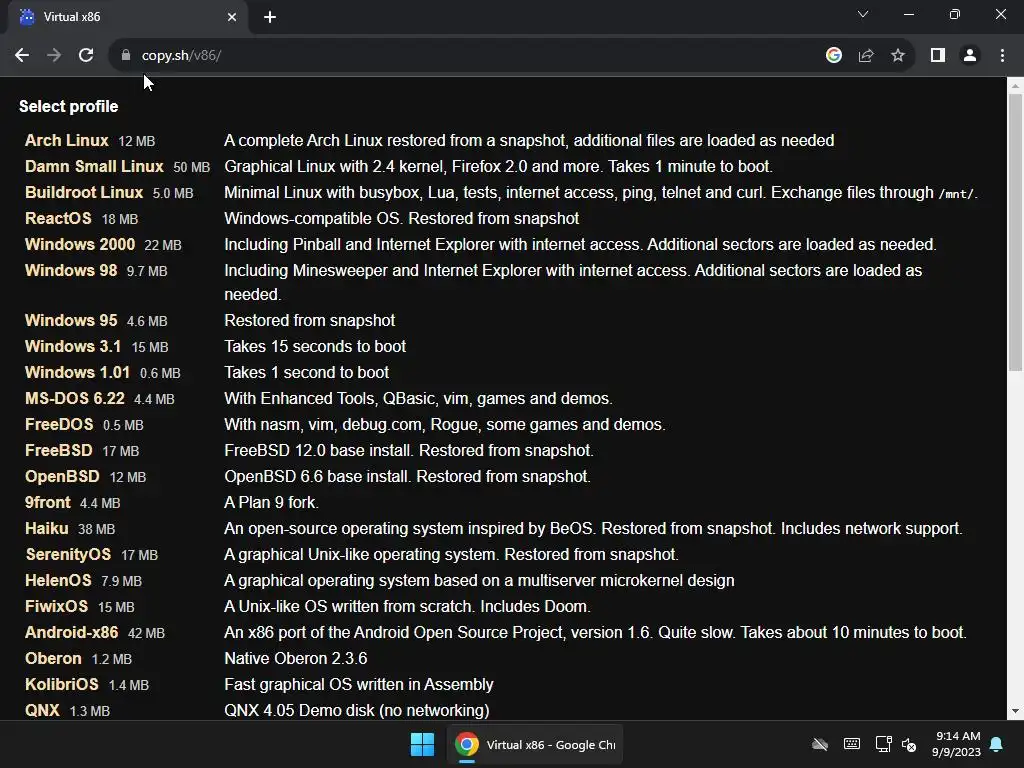Open the HelenOS profile

click(58, 581)
